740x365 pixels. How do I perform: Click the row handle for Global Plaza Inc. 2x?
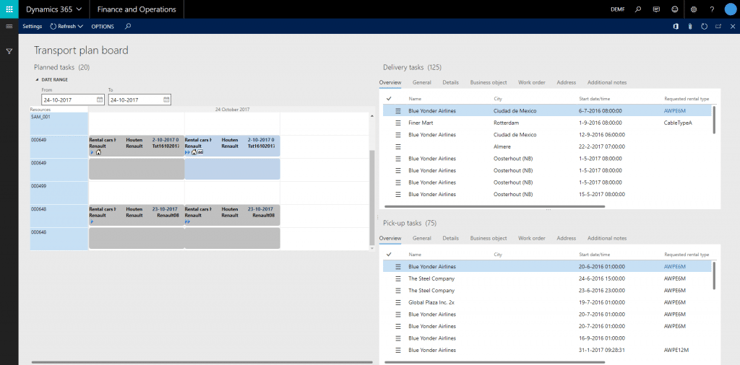(x=398, y=302)
